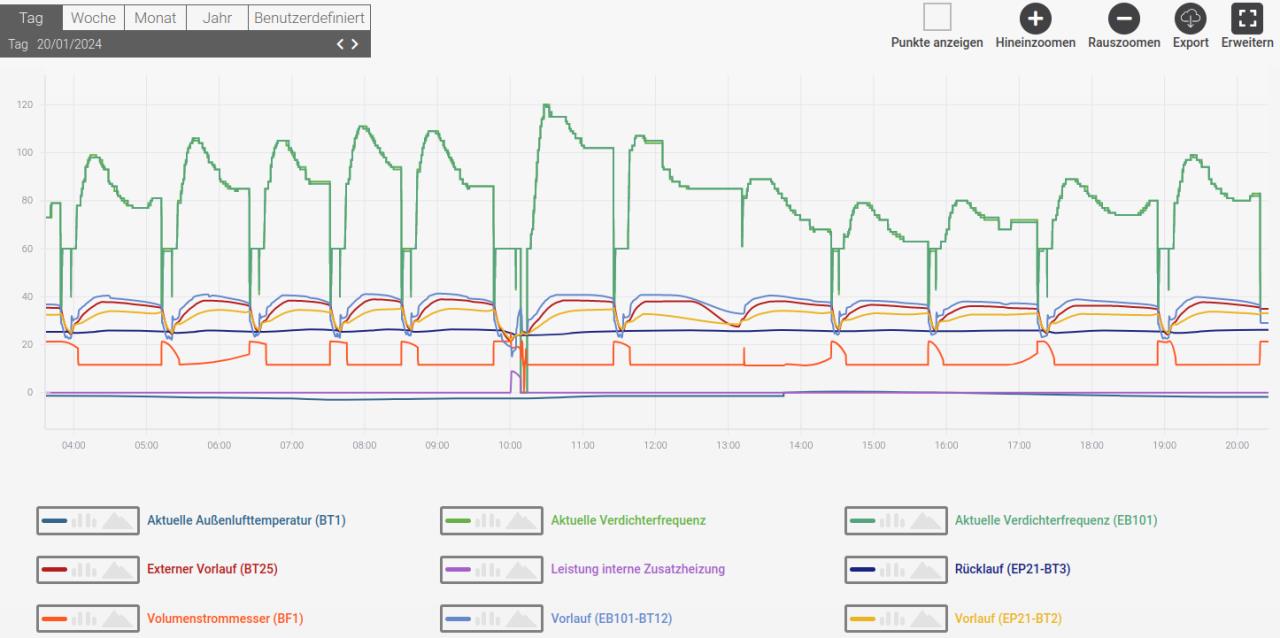Viewport: 1280px width, 638px height.
Task: Toggle Volumenstrommesser (BF1) series label
Action: point(223,618)
